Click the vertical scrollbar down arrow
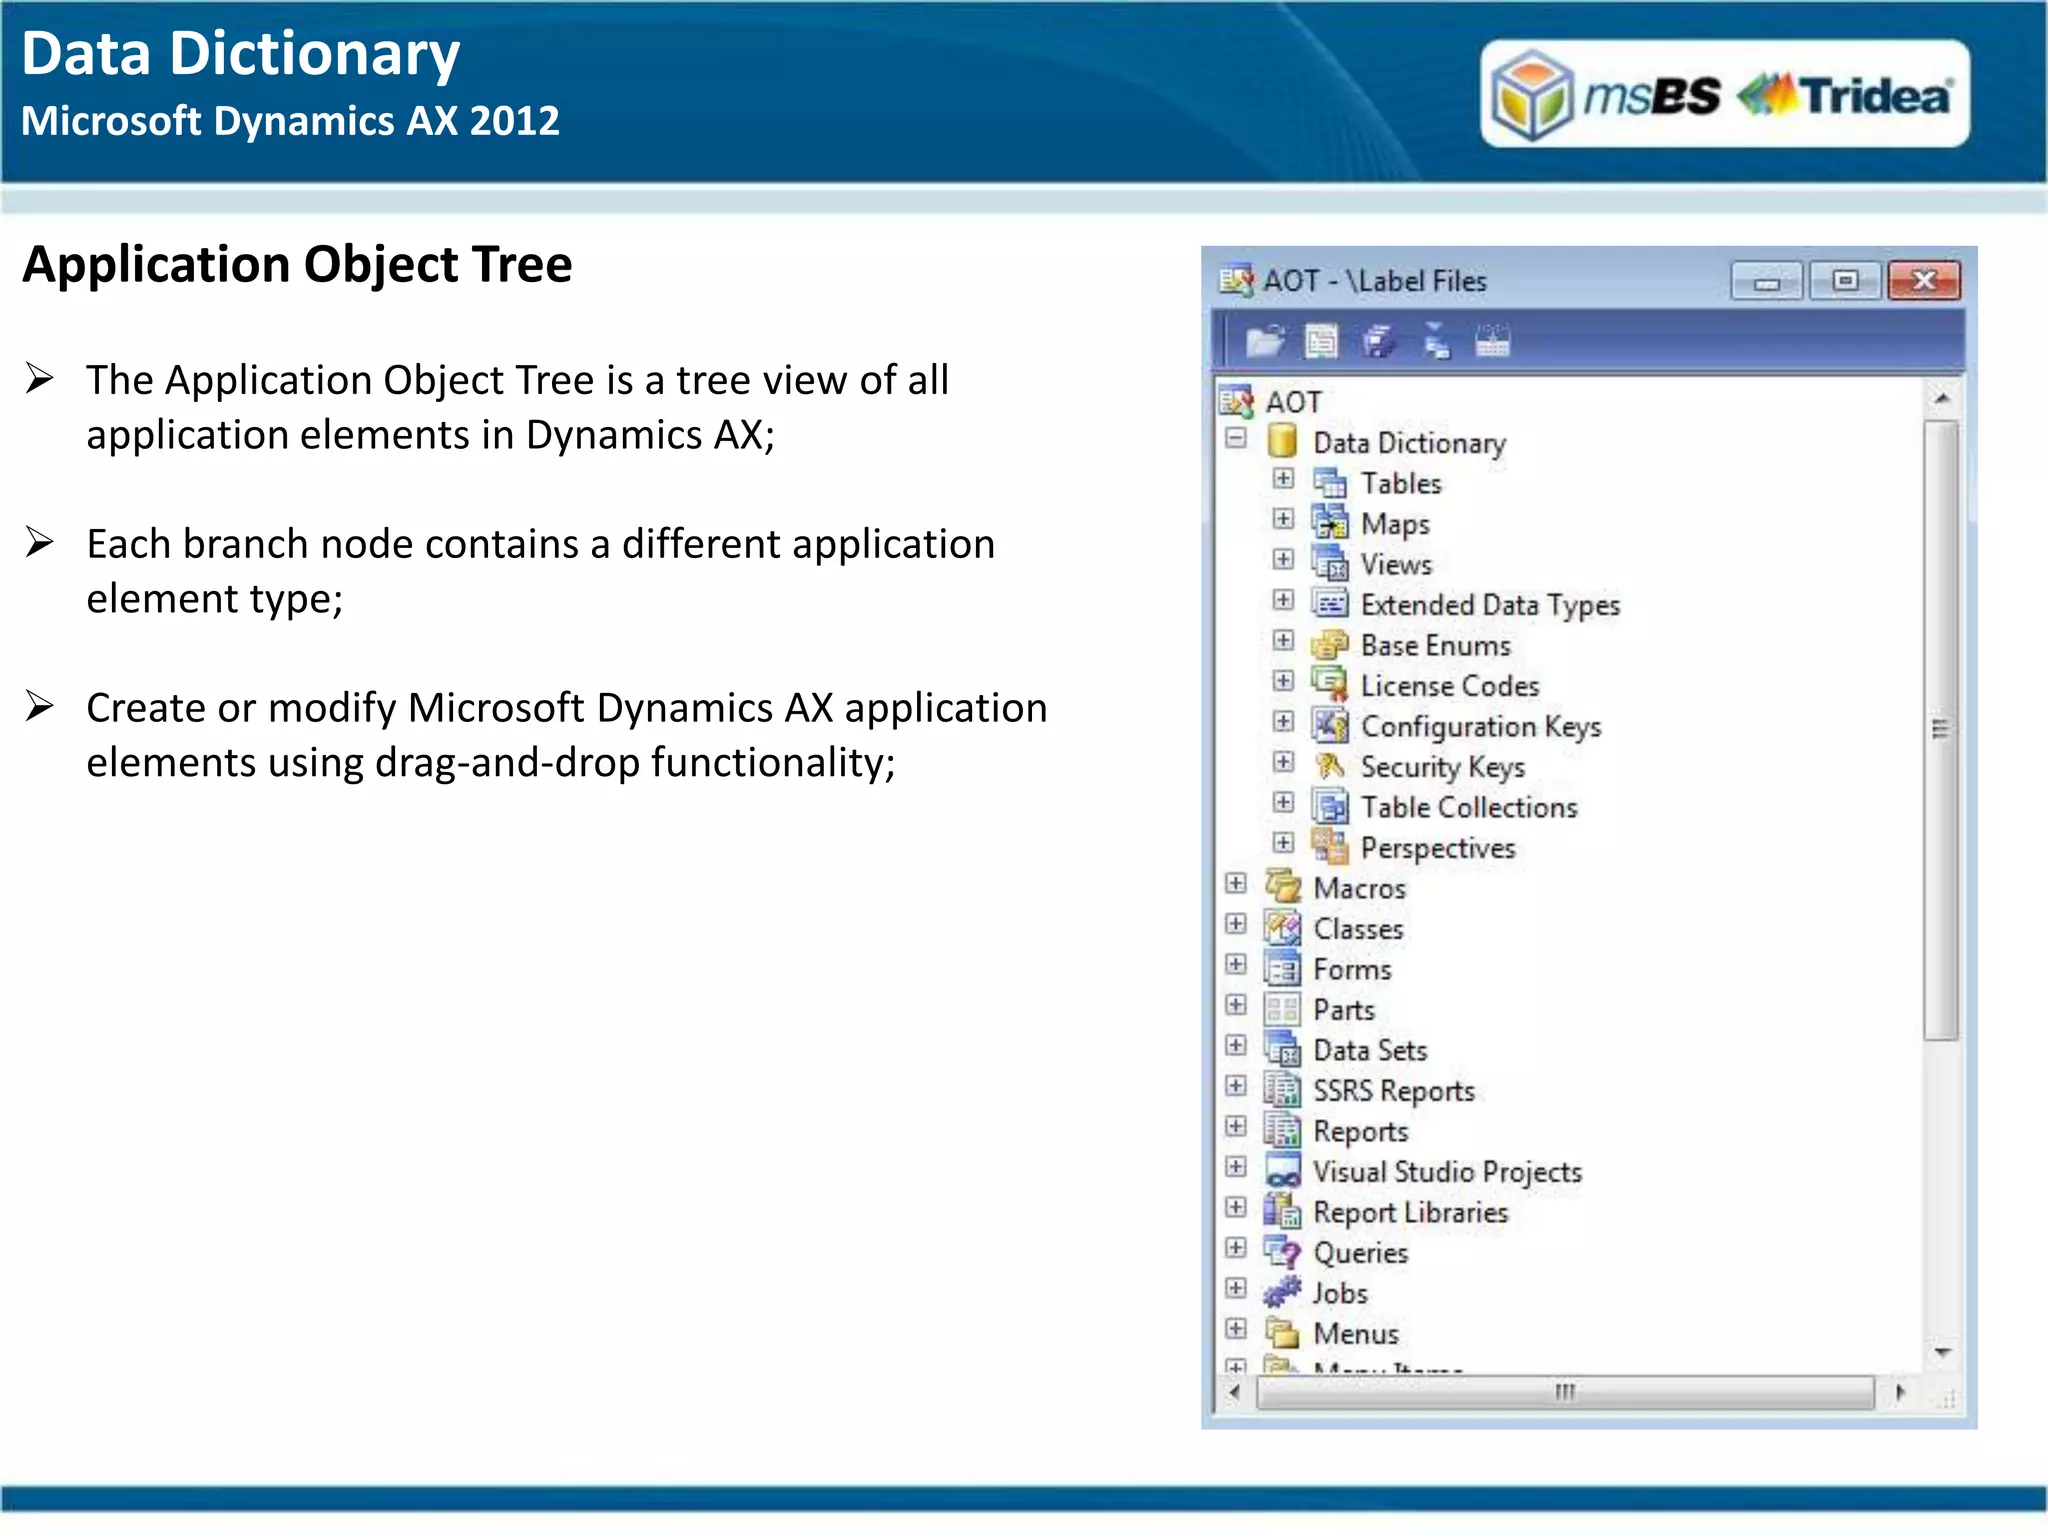Image resolution: width=2048 pixels, height=1536 pixels. coord(1942,1352)
